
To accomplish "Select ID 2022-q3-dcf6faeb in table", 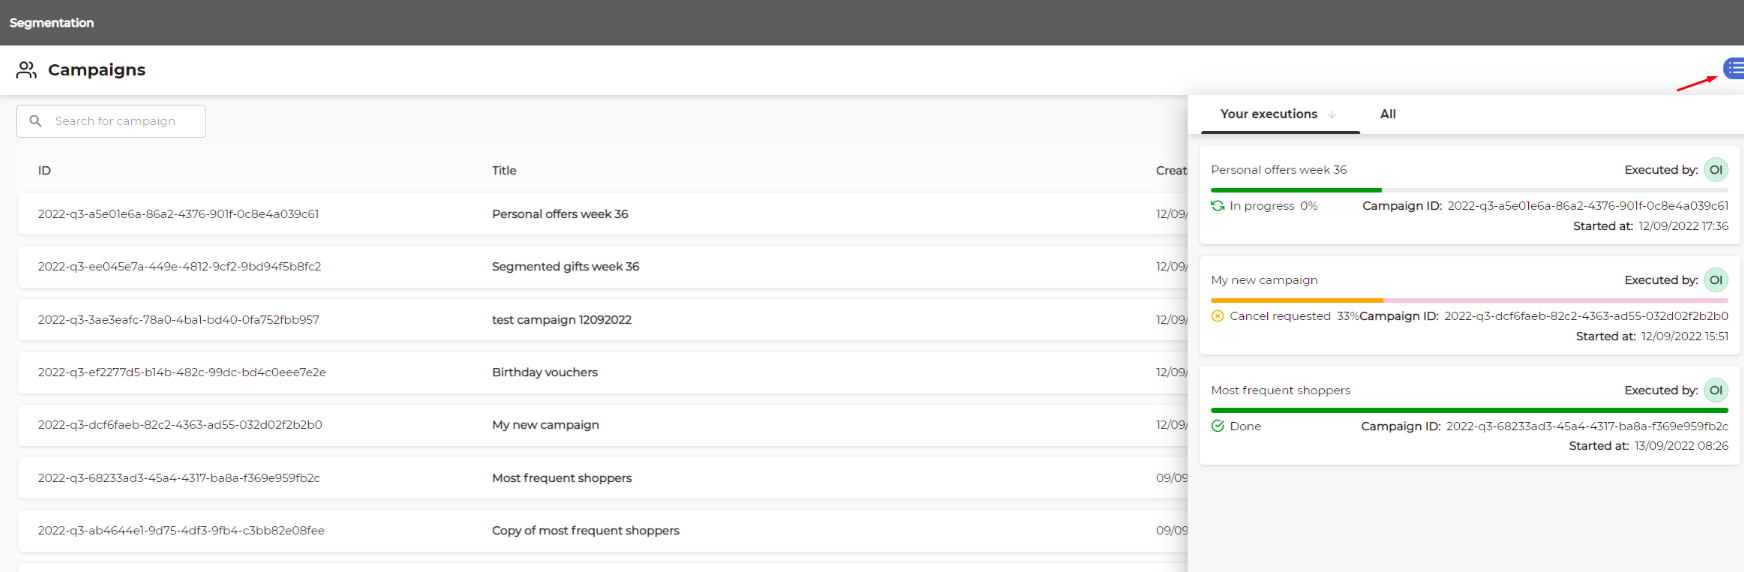I will (x=180, y=425).
